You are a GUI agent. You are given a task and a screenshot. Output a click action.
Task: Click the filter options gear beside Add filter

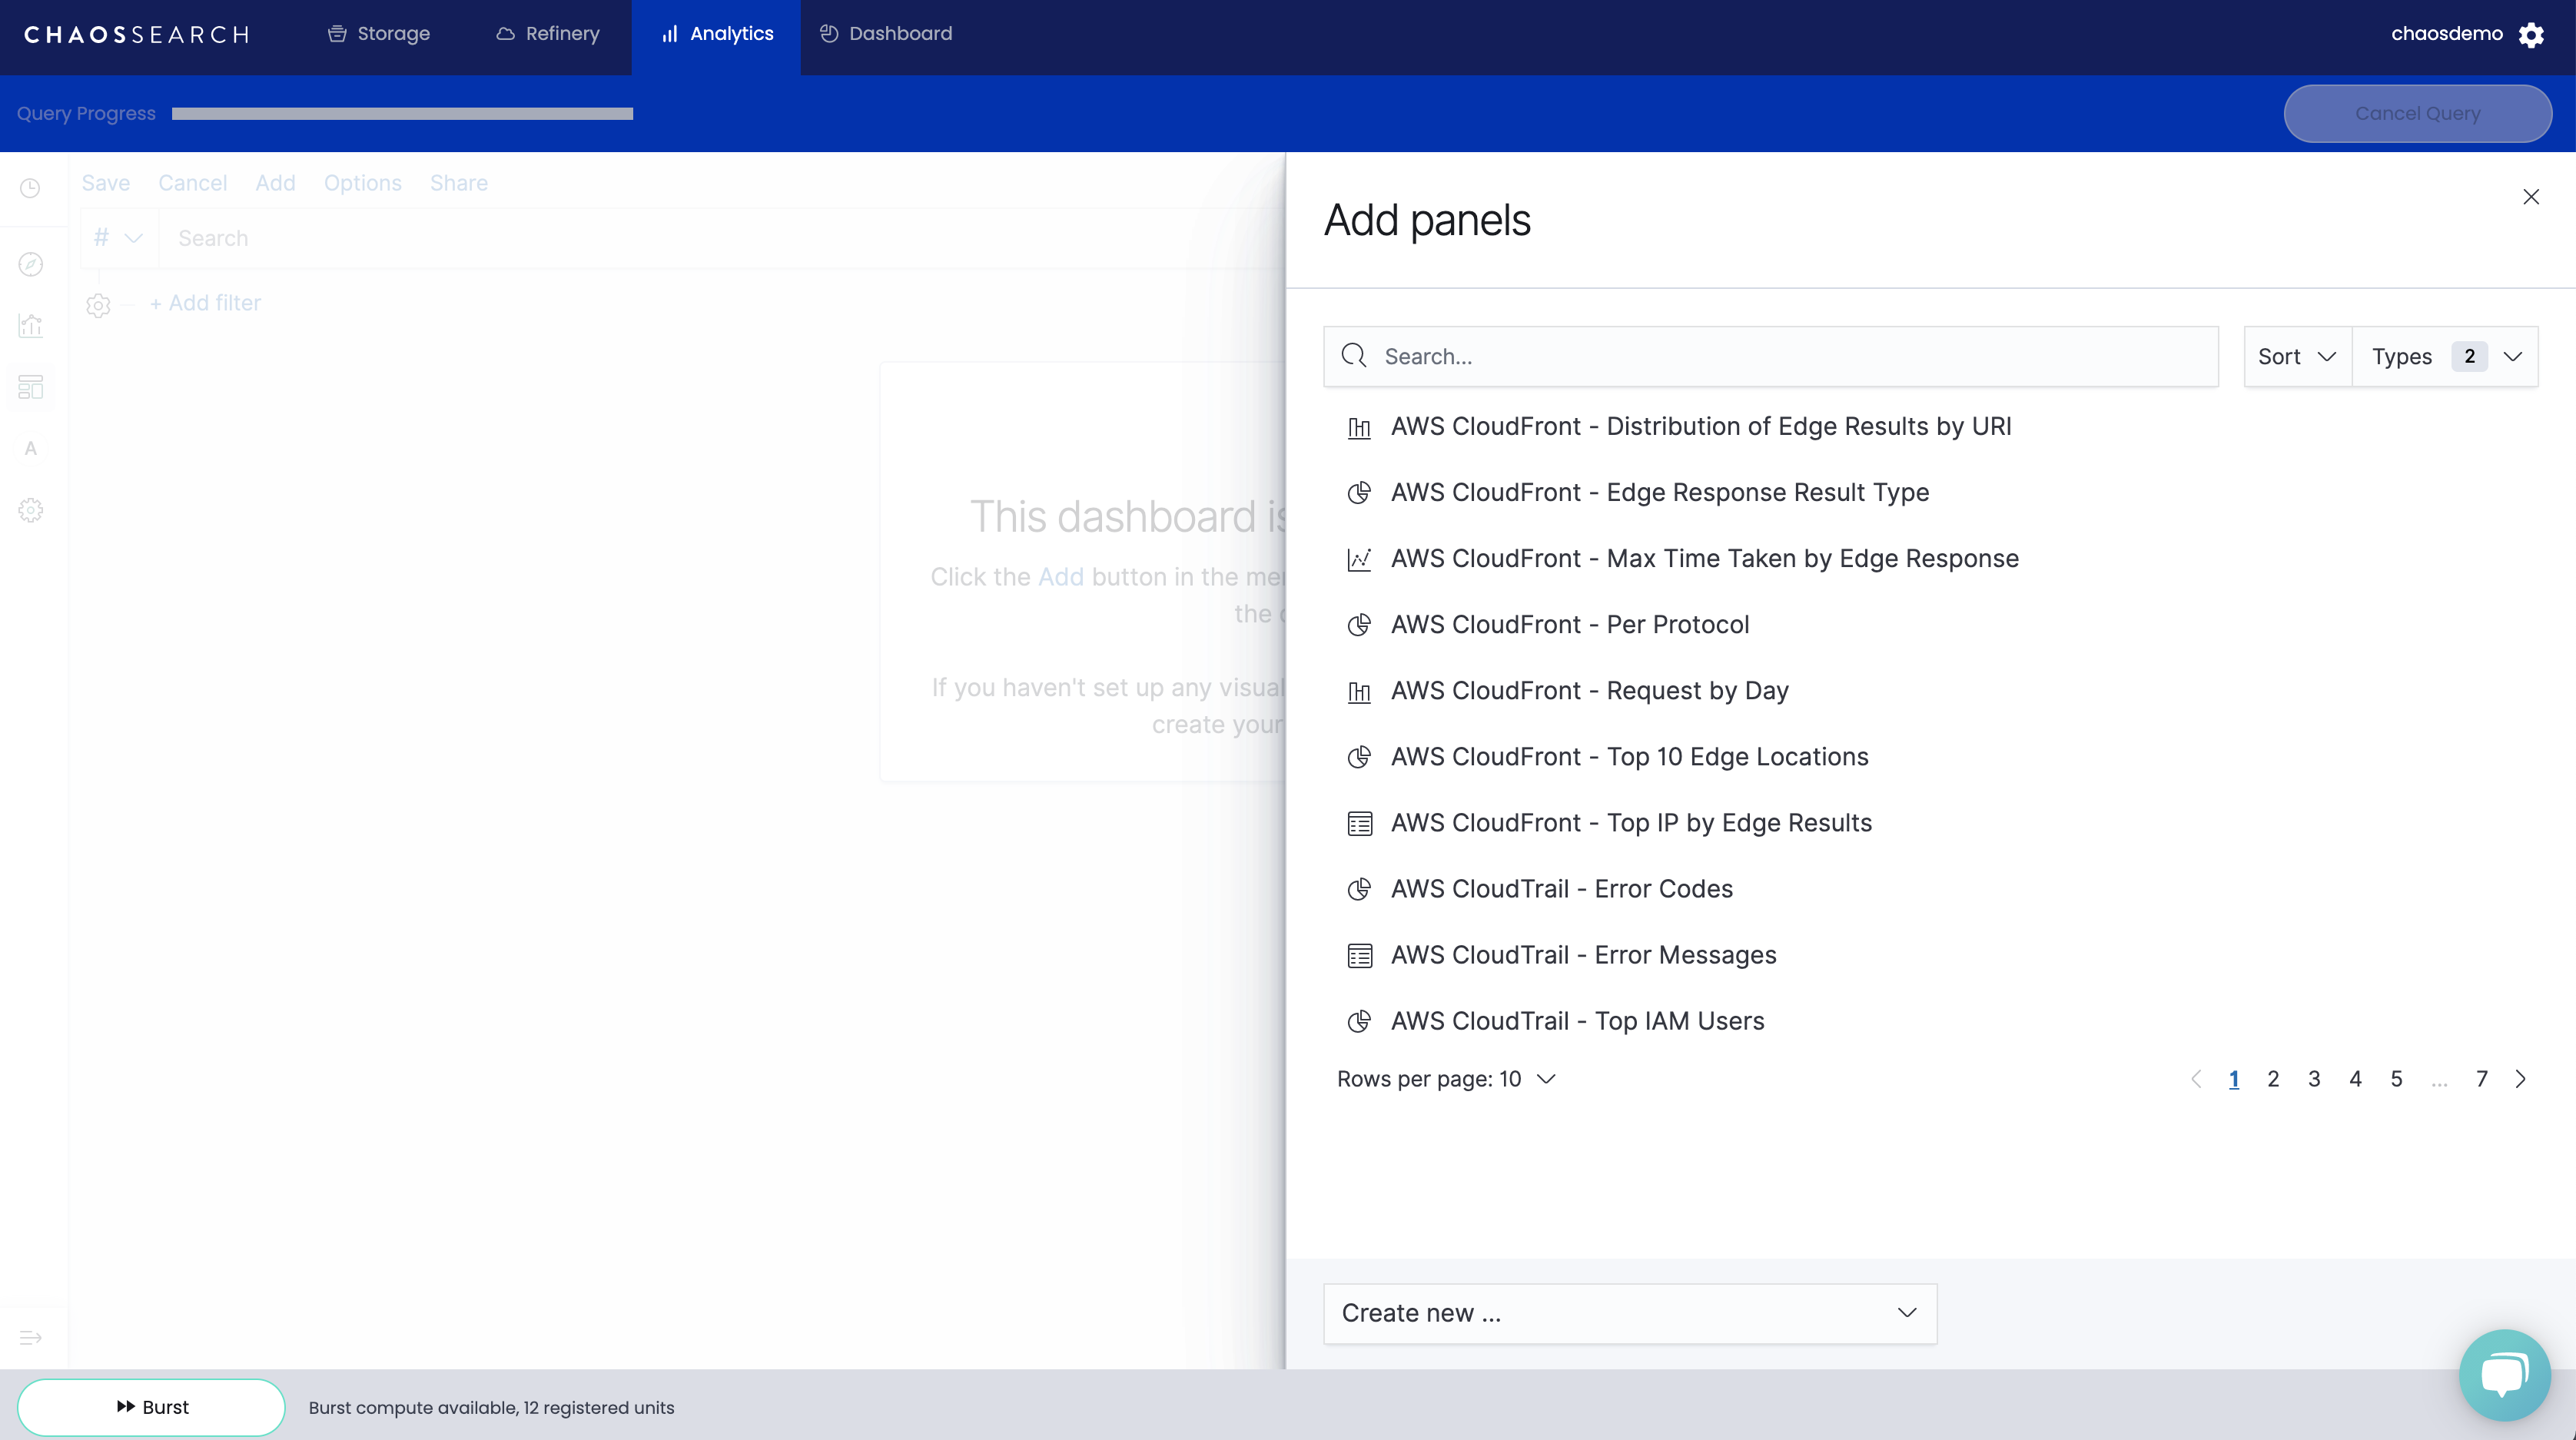tap(98, 305)
